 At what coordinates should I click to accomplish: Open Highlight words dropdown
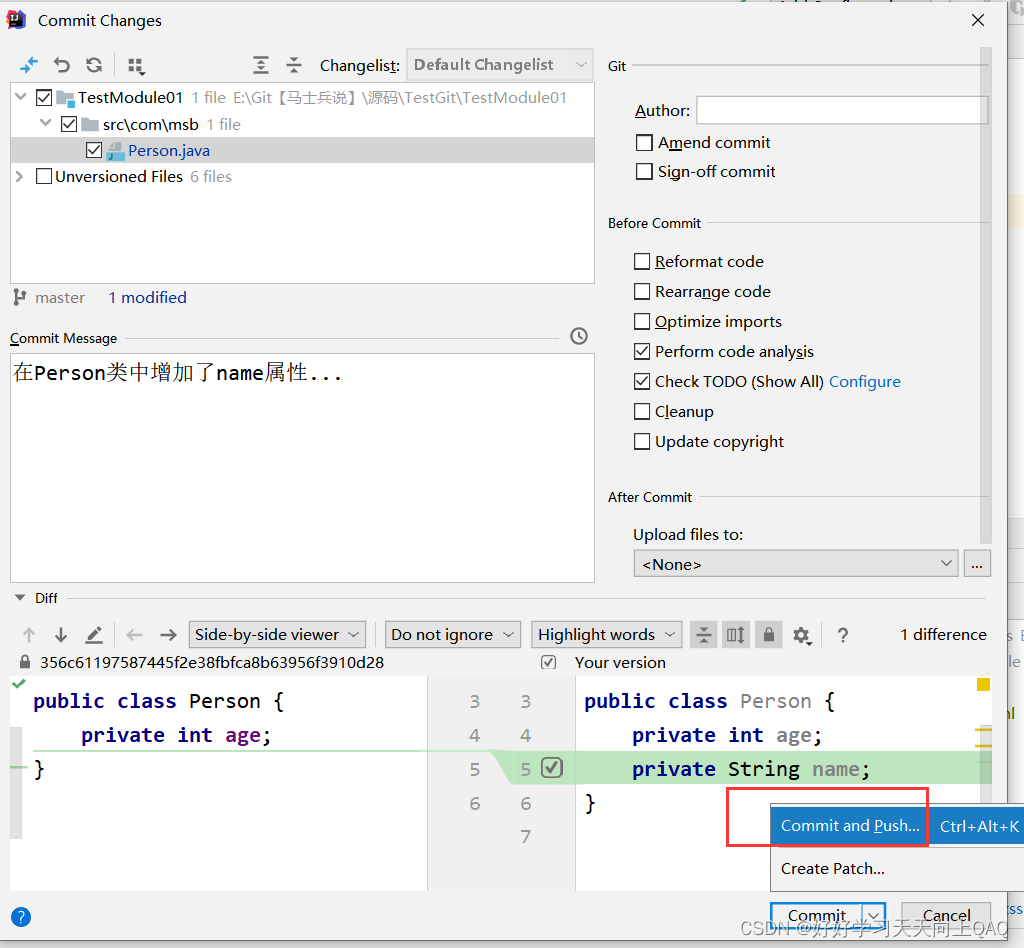[606, 635]
